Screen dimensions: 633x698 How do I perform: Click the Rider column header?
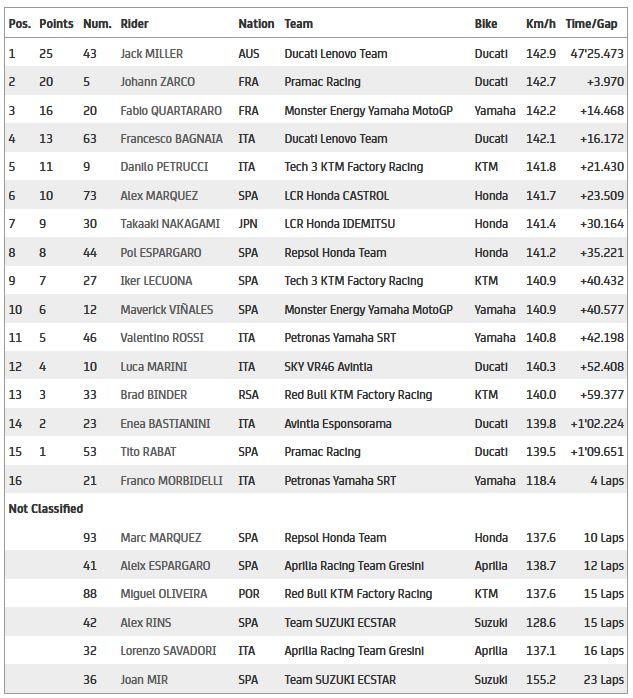pos(134,23)
